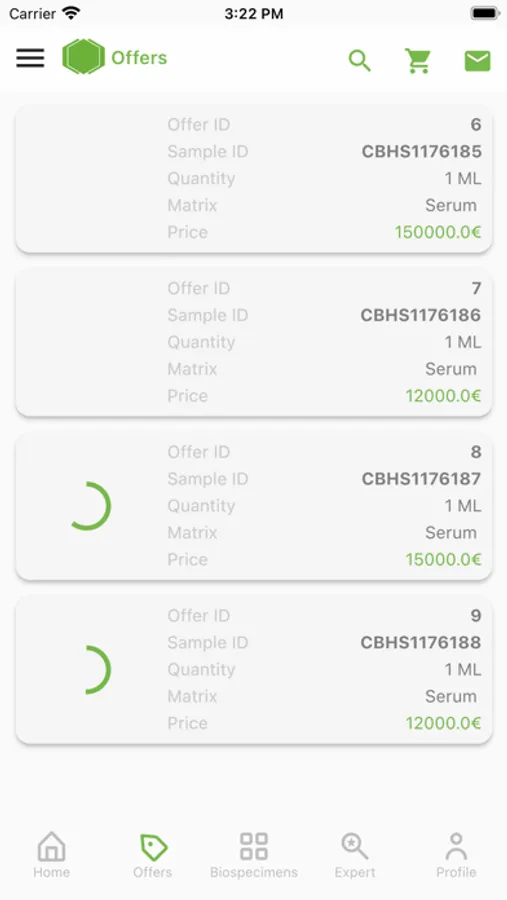Open the hamburger menu
Image resolution: width=507 pixels, height=900 pixels.
(x=30, y=58)
